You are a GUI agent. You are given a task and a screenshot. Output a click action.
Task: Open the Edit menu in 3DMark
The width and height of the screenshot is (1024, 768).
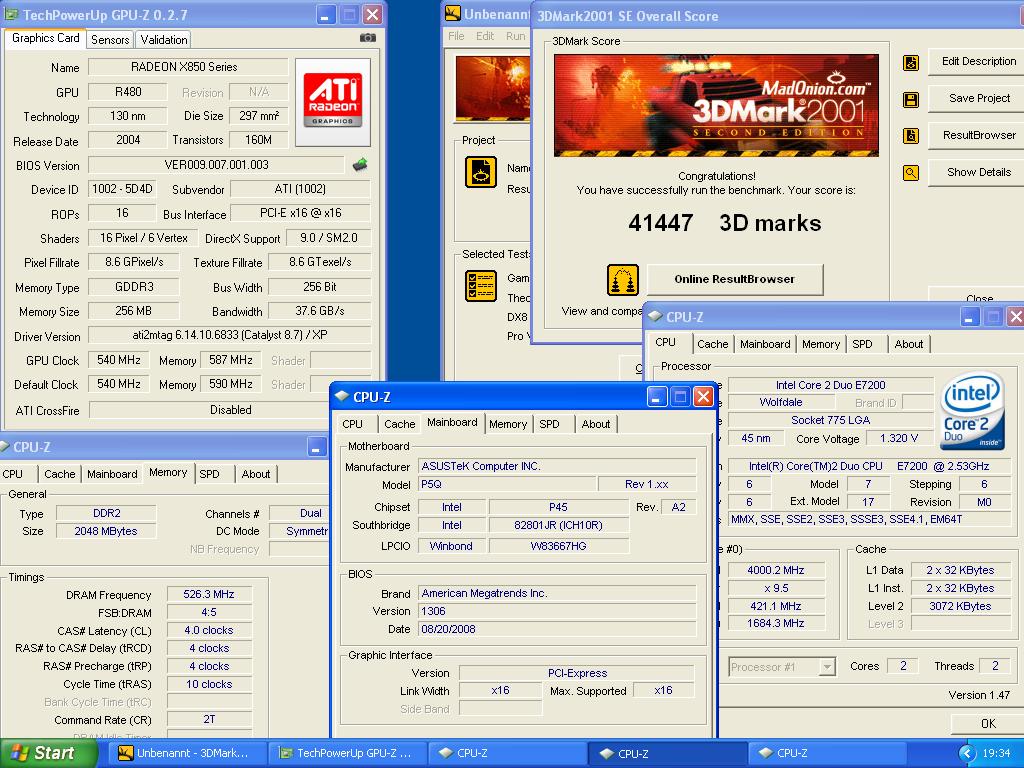tap(485, 36)
